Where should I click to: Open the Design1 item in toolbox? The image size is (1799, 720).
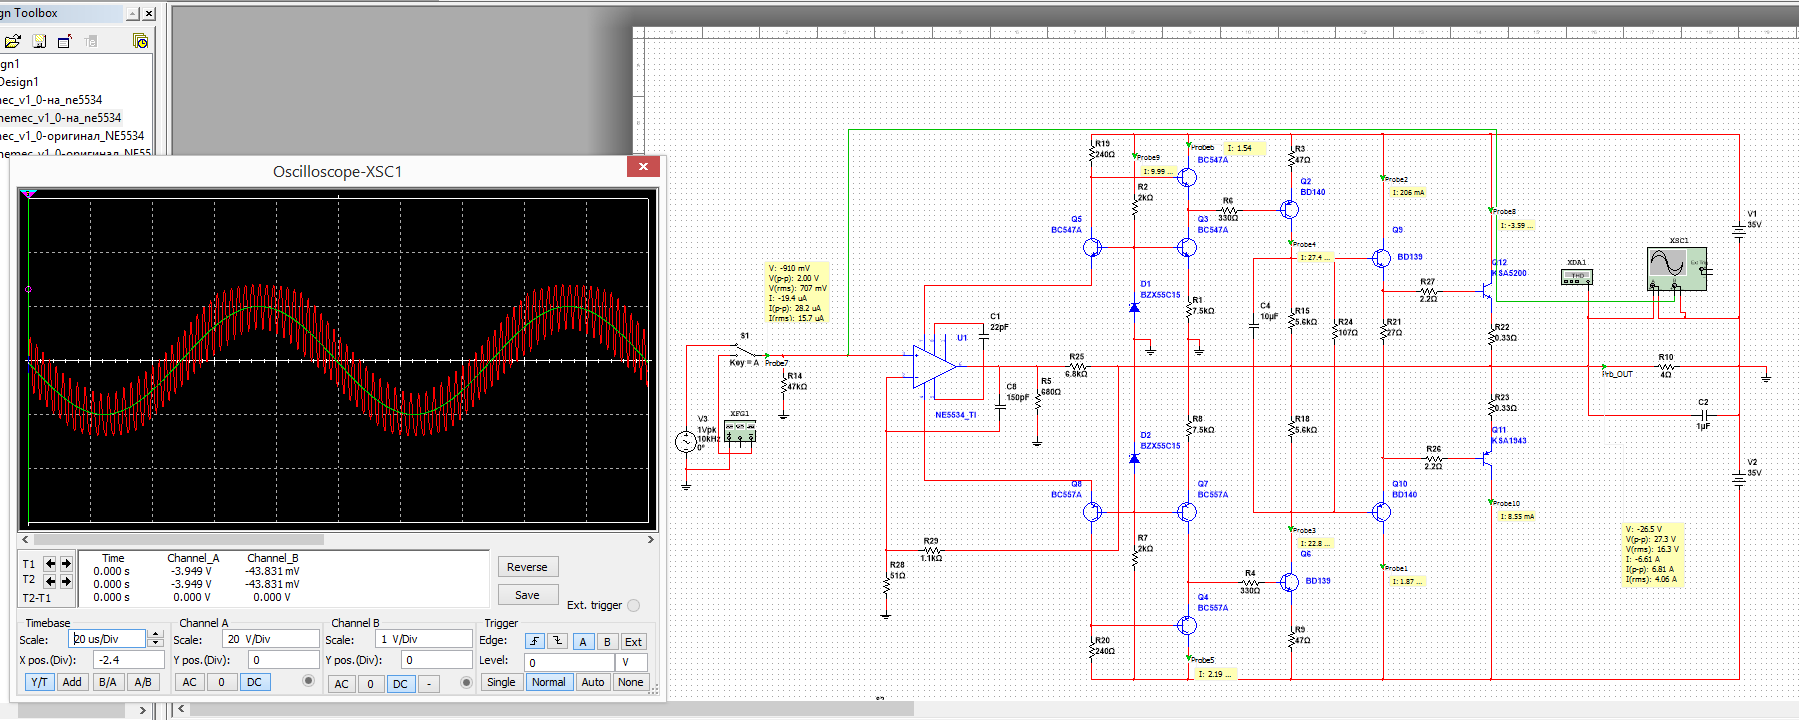click(x=20, y=82)
